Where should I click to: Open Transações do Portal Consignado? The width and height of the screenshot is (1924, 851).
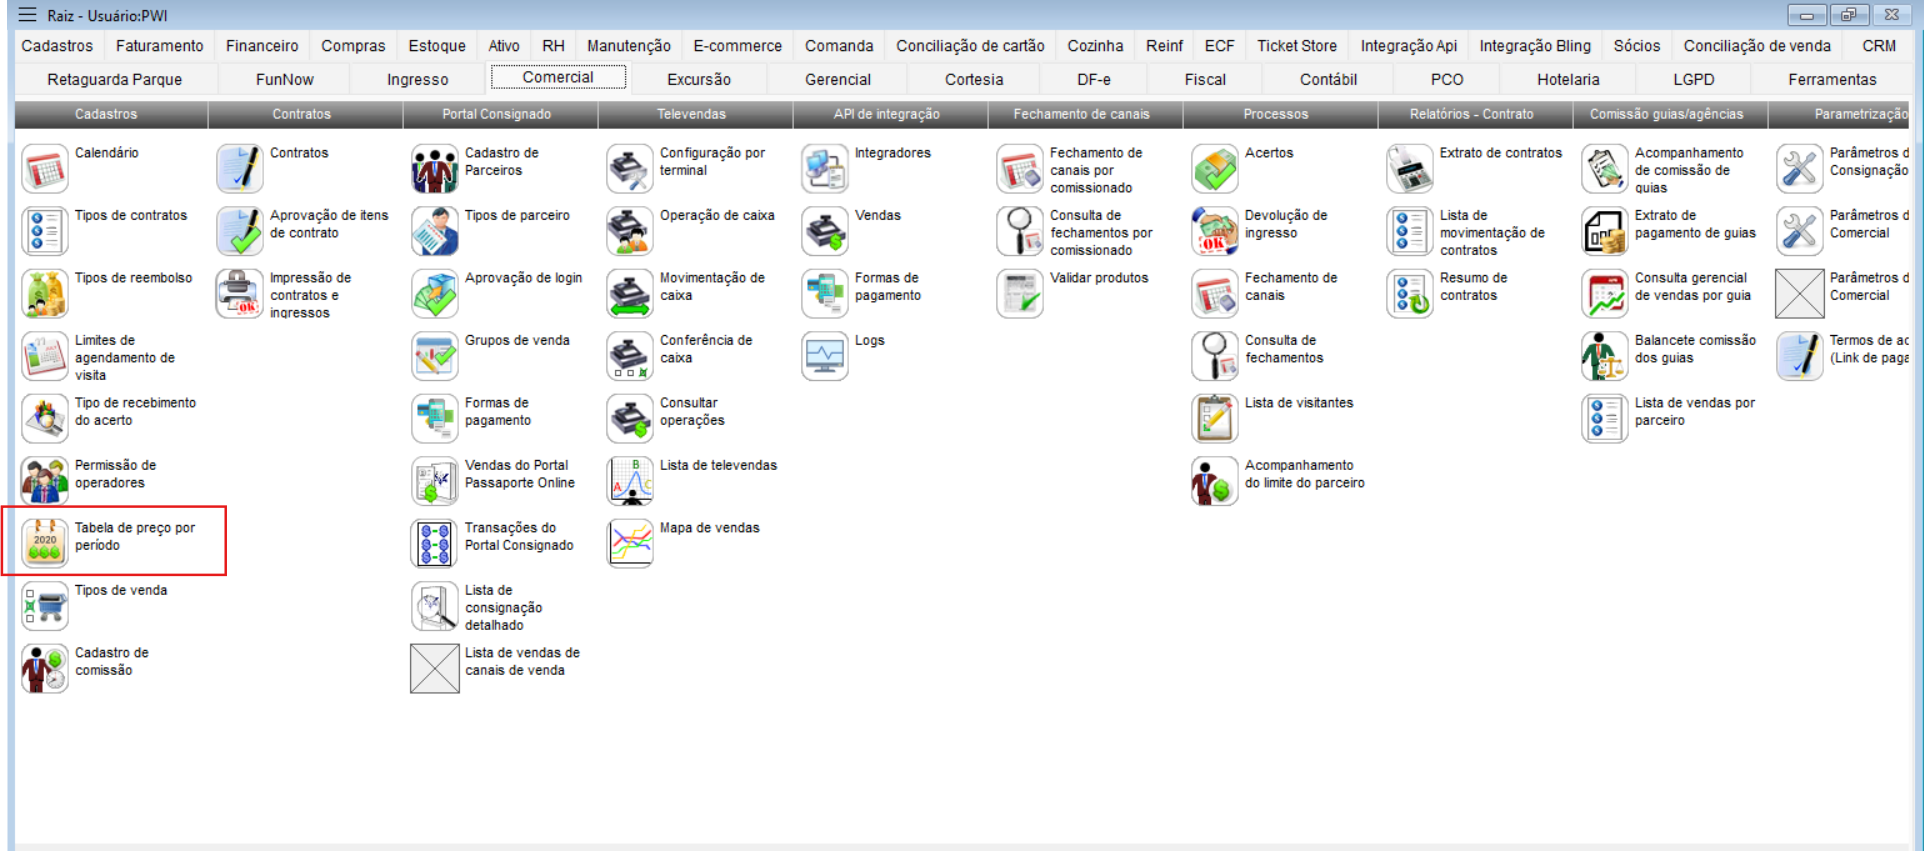(435, 544)
